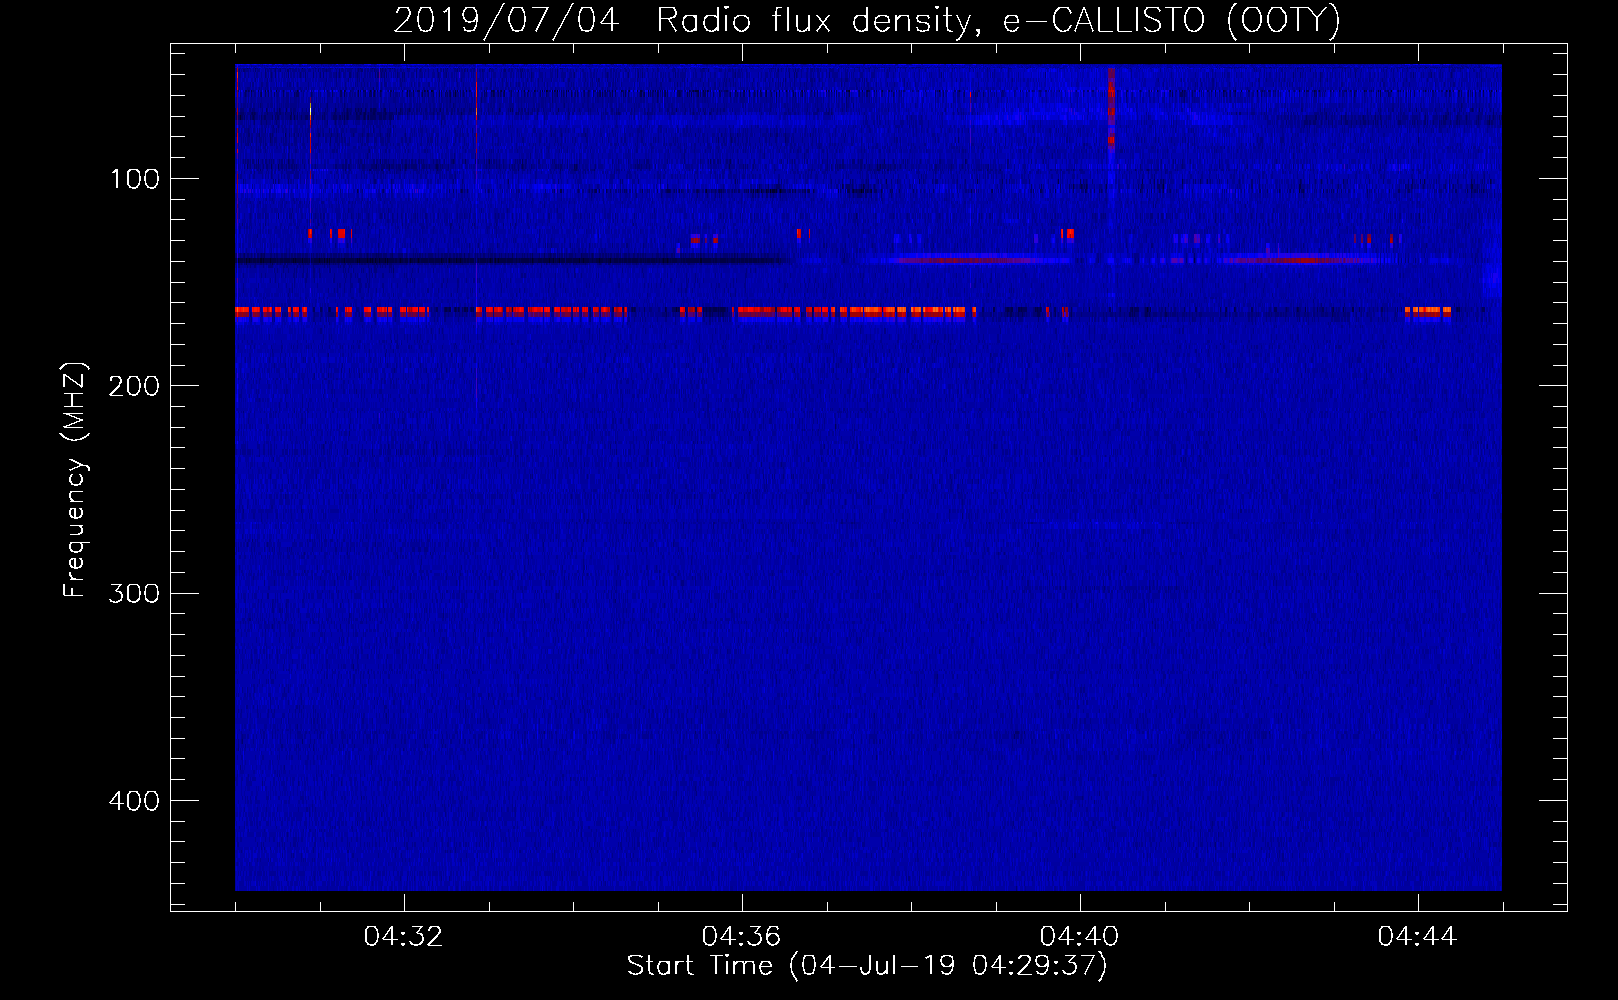Click the 04:44 time tick label

(x=1418, y=937)
